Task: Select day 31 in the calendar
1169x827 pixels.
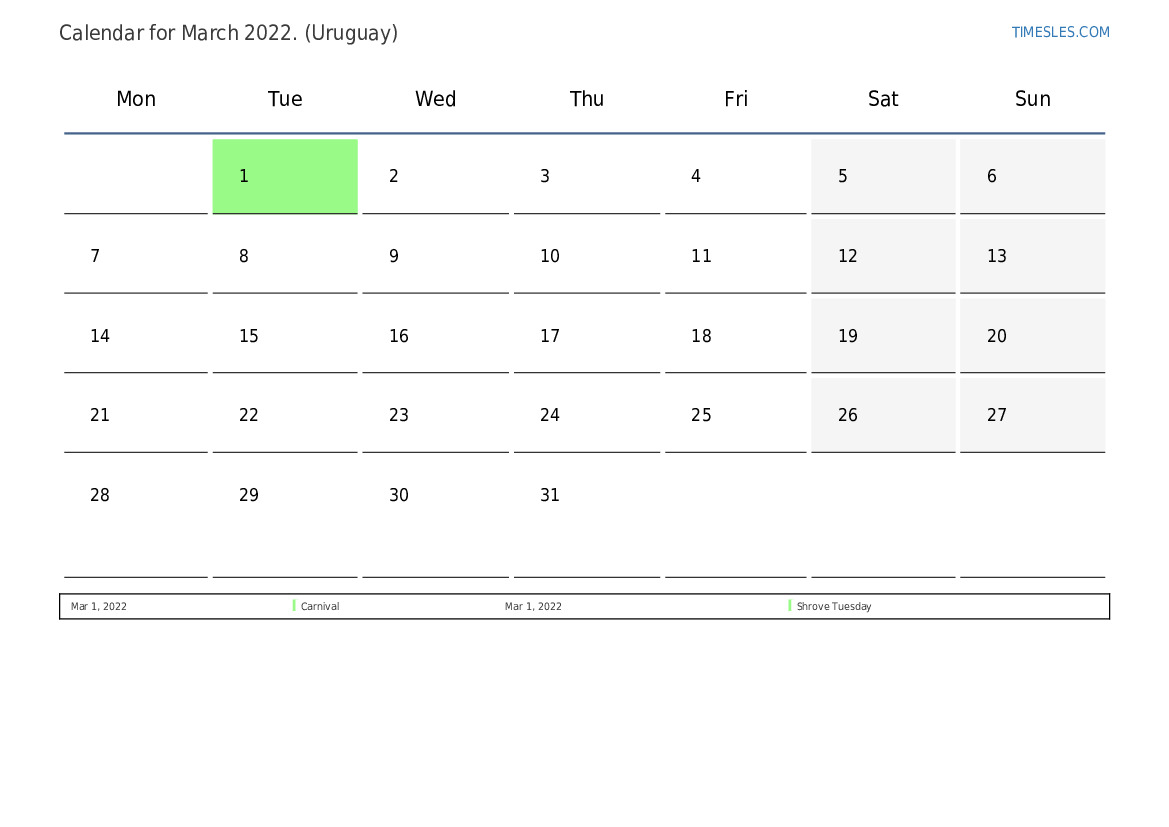Action: (587, 518)
